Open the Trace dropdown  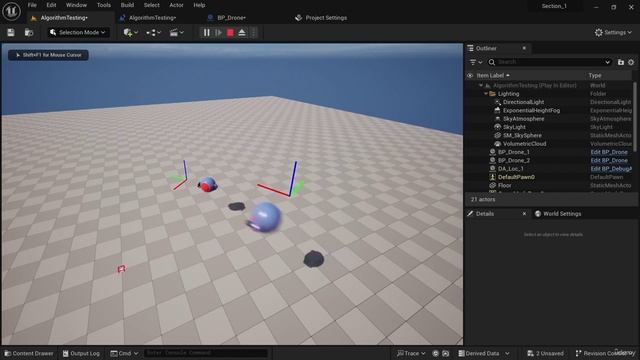[411, 353]
